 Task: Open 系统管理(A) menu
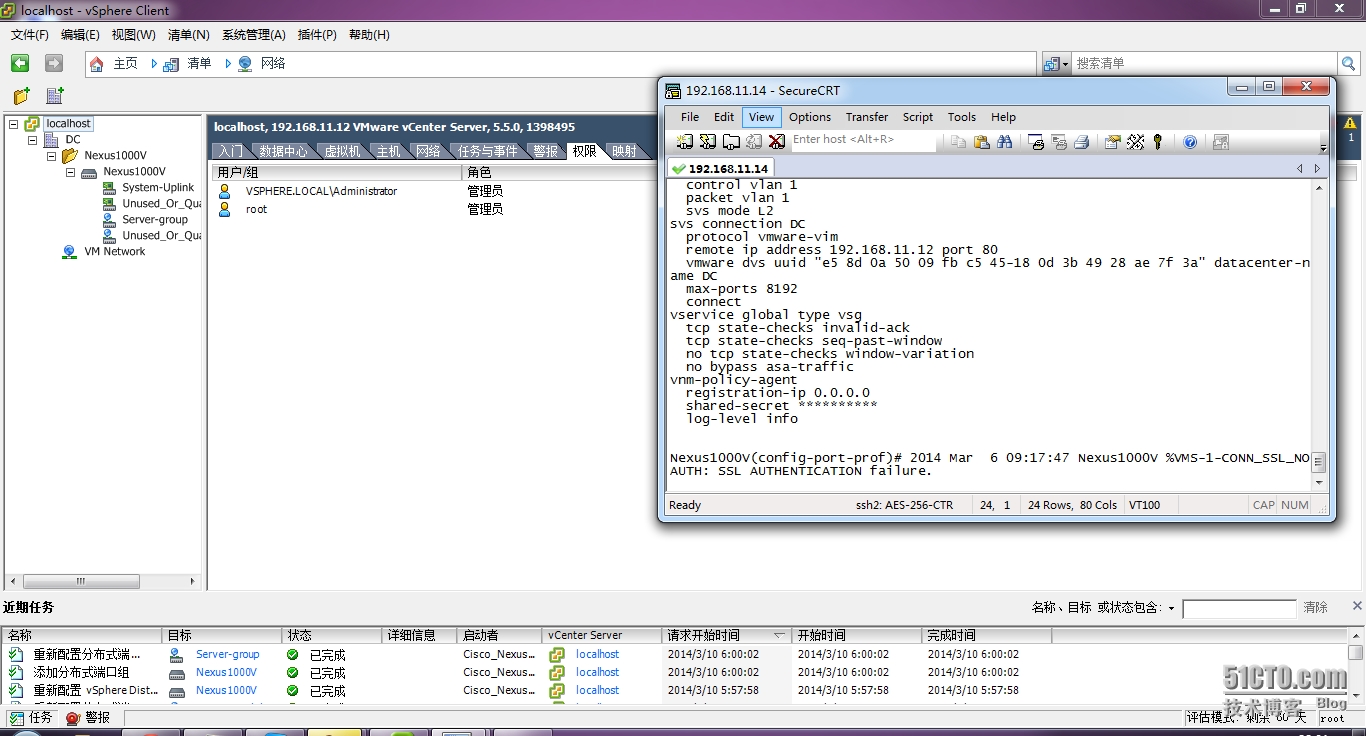254,35
